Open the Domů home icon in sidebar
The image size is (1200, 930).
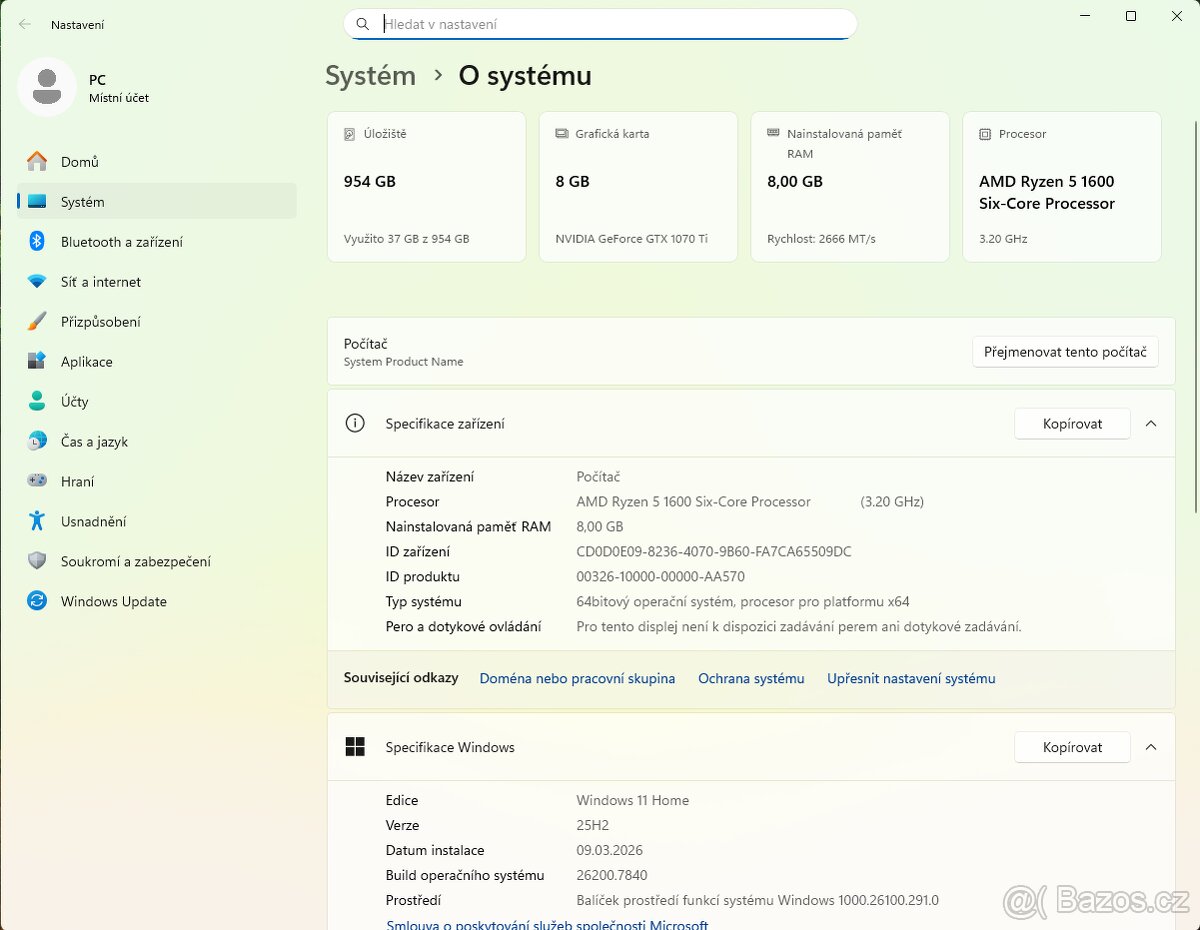(x=37, y=162)
